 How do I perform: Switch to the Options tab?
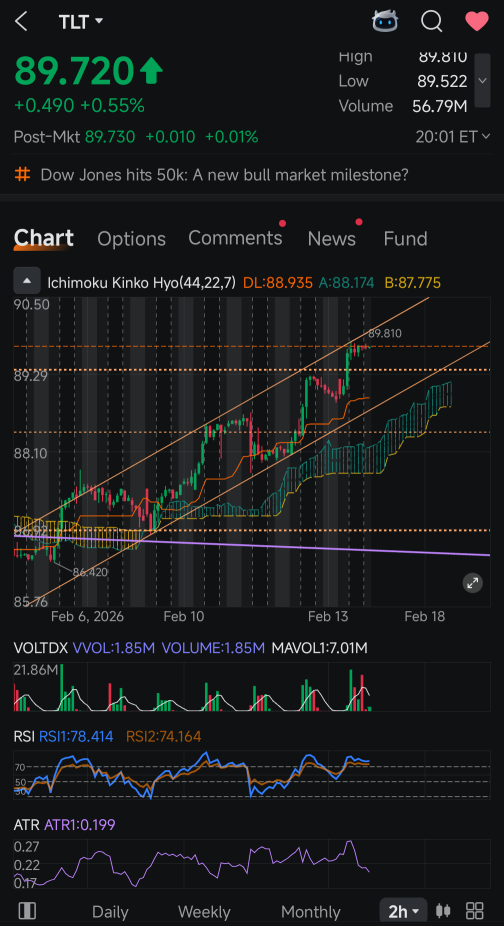pyautogui.click(x=131, y=239)
